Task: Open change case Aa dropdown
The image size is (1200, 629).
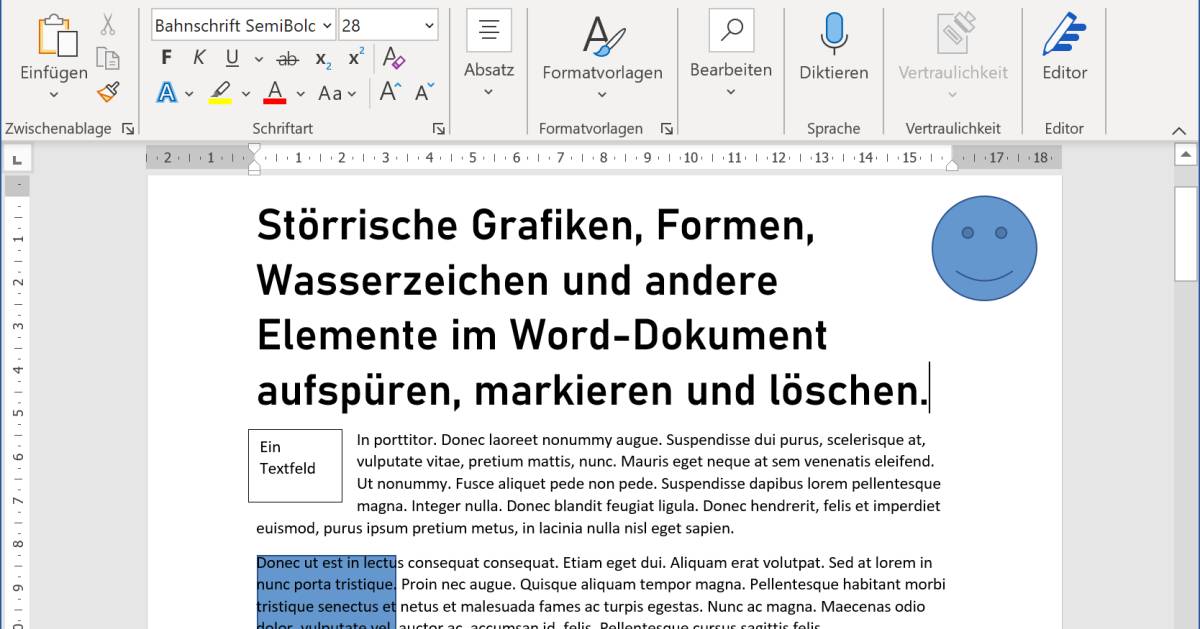Action: click(337, 93)
